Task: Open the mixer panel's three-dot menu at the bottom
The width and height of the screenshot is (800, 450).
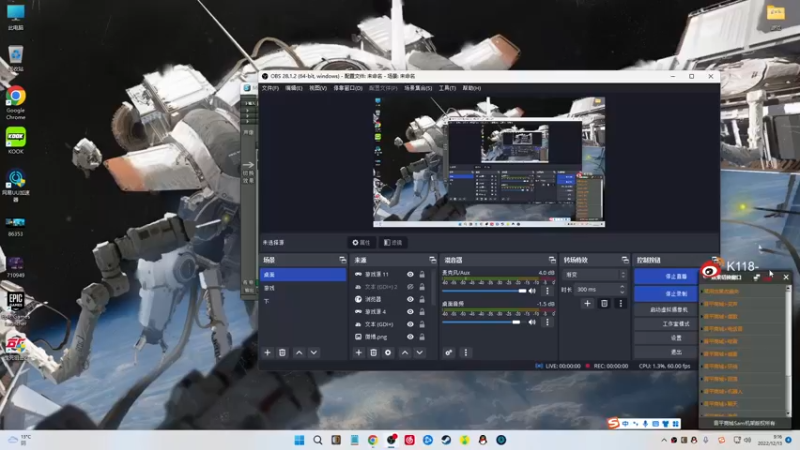Action: (465, 353)
